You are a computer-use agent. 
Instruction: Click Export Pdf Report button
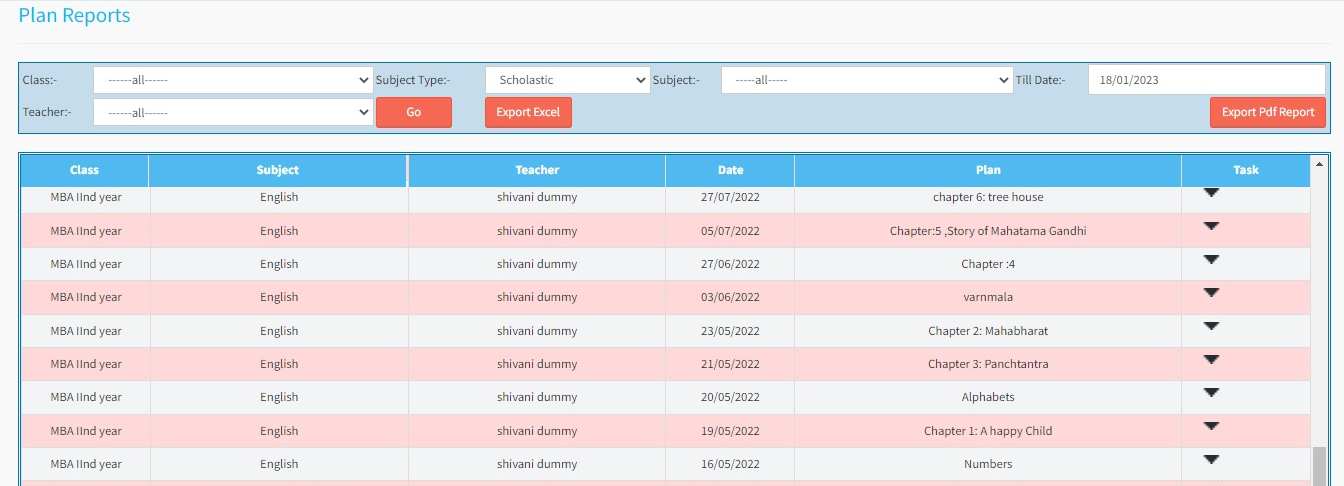(1267, 113)
